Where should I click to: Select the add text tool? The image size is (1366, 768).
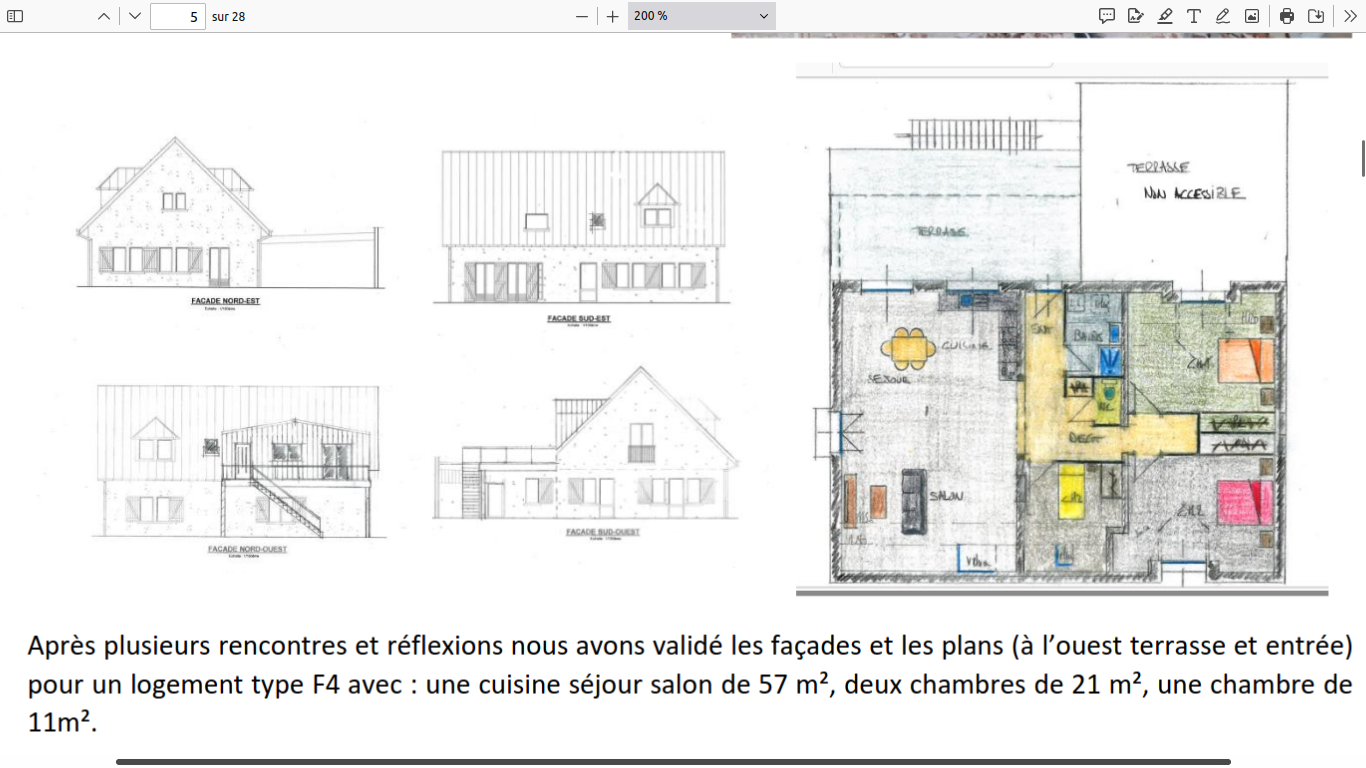pyautogui.click(x=1194, y=16)
